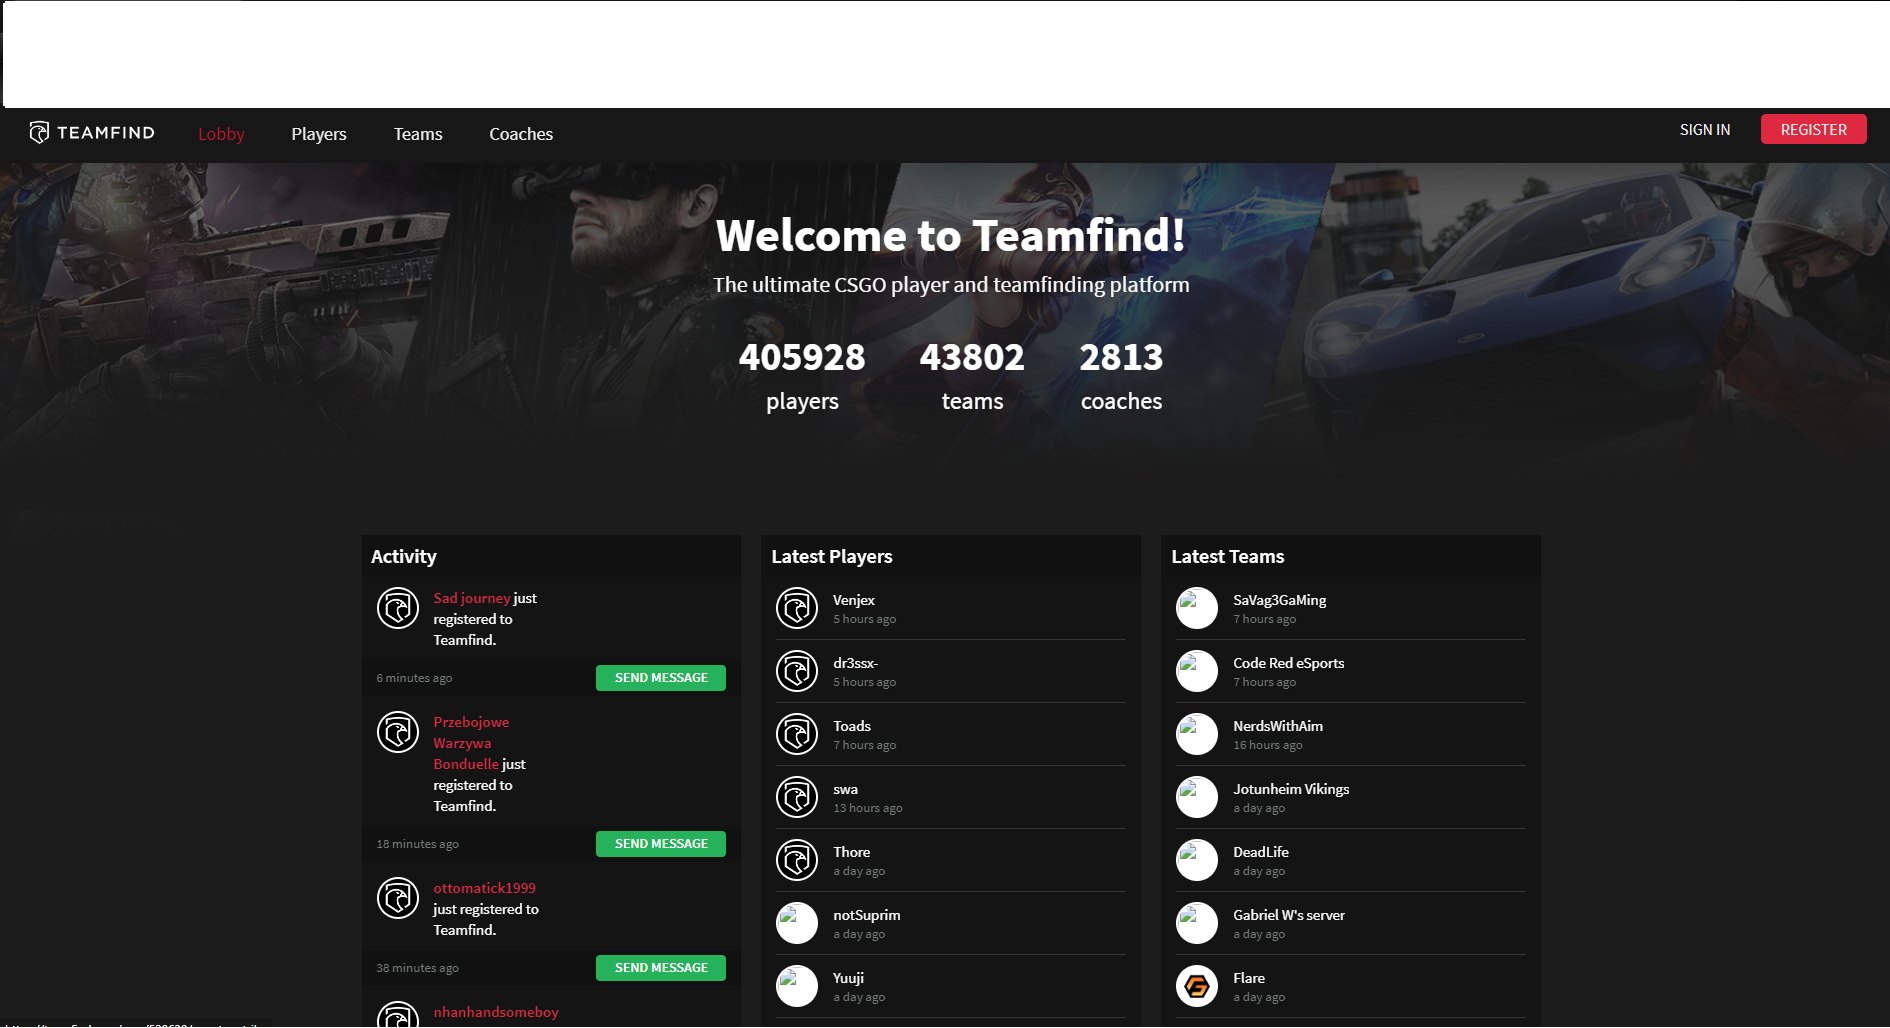Click the Activity panel heading

coord(404,556)
